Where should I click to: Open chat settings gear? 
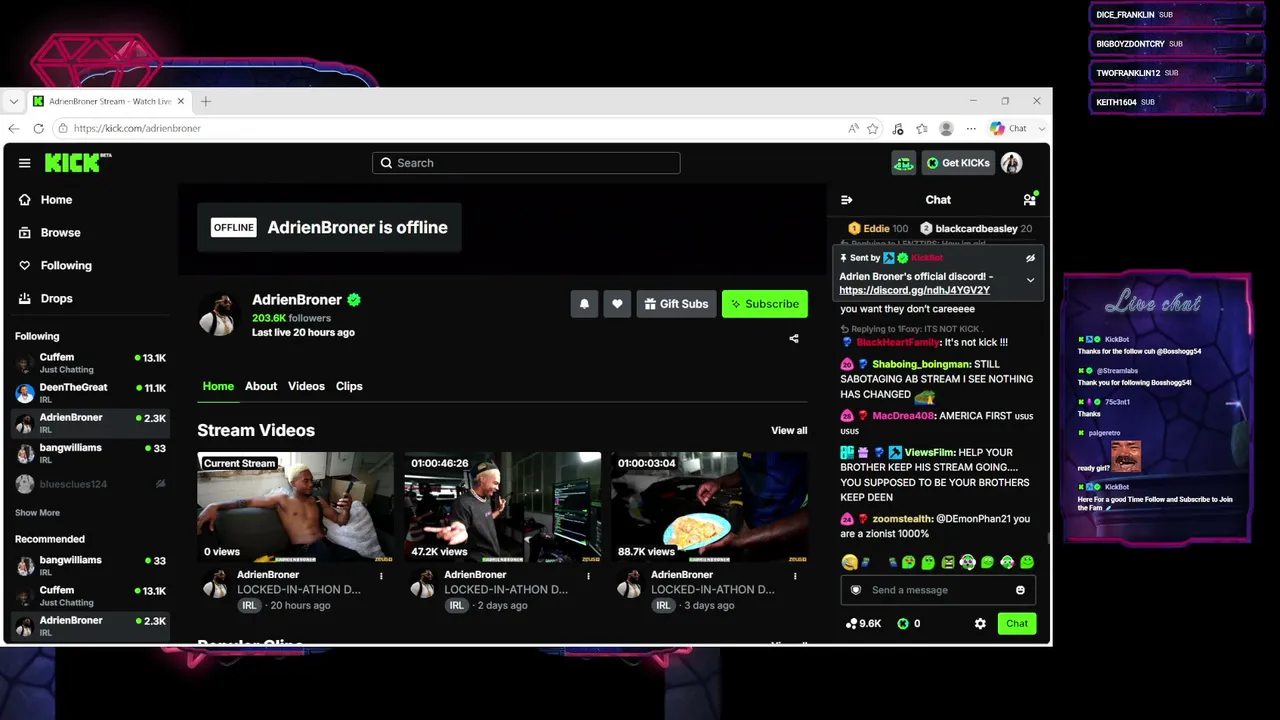point(980,624)
